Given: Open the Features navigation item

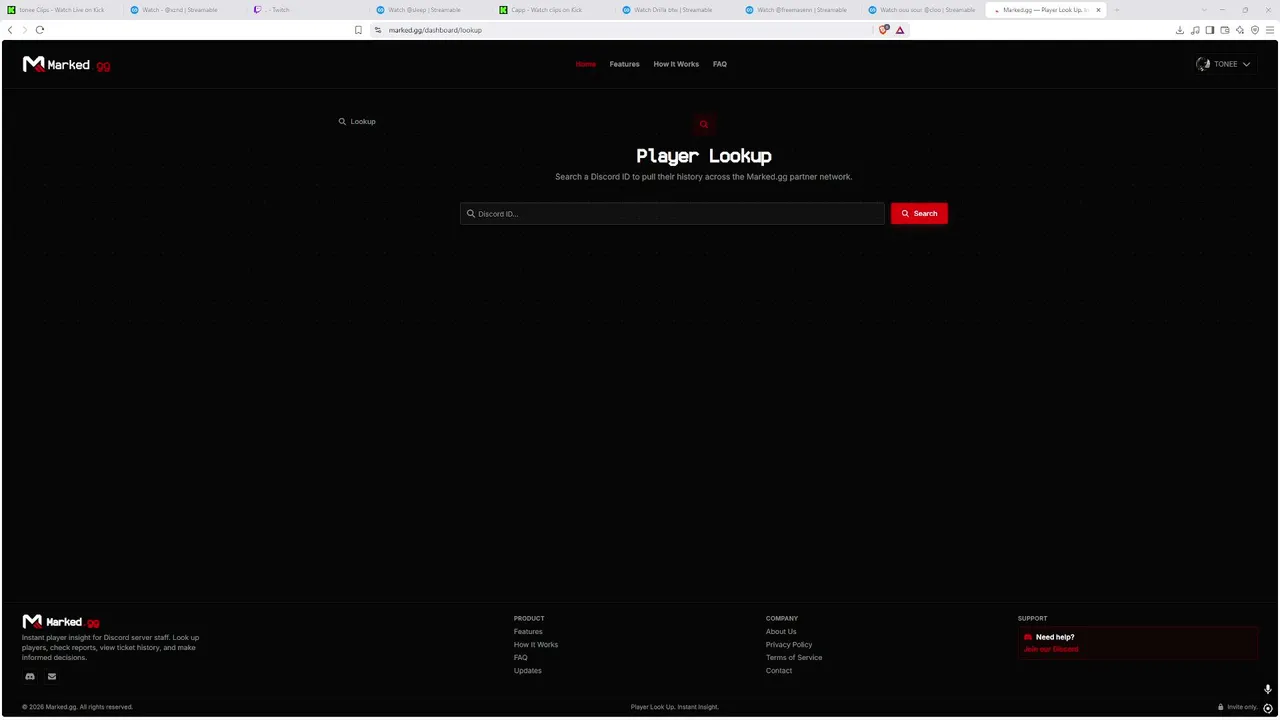Looking at the screenshot, I should (624, 64).
